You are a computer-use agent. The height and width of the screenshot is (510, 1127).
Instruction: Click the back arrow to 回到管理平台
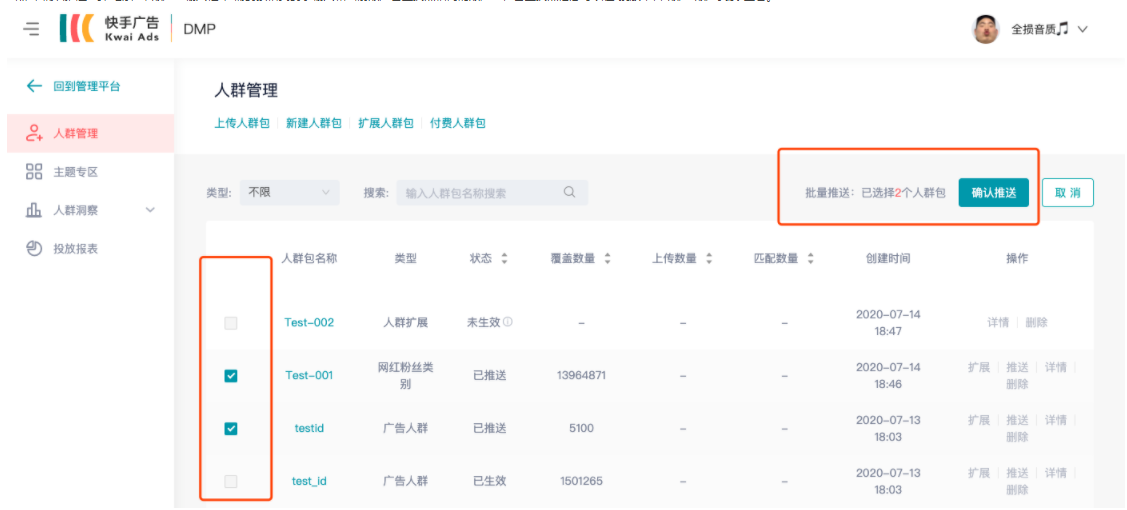[34, 87]
